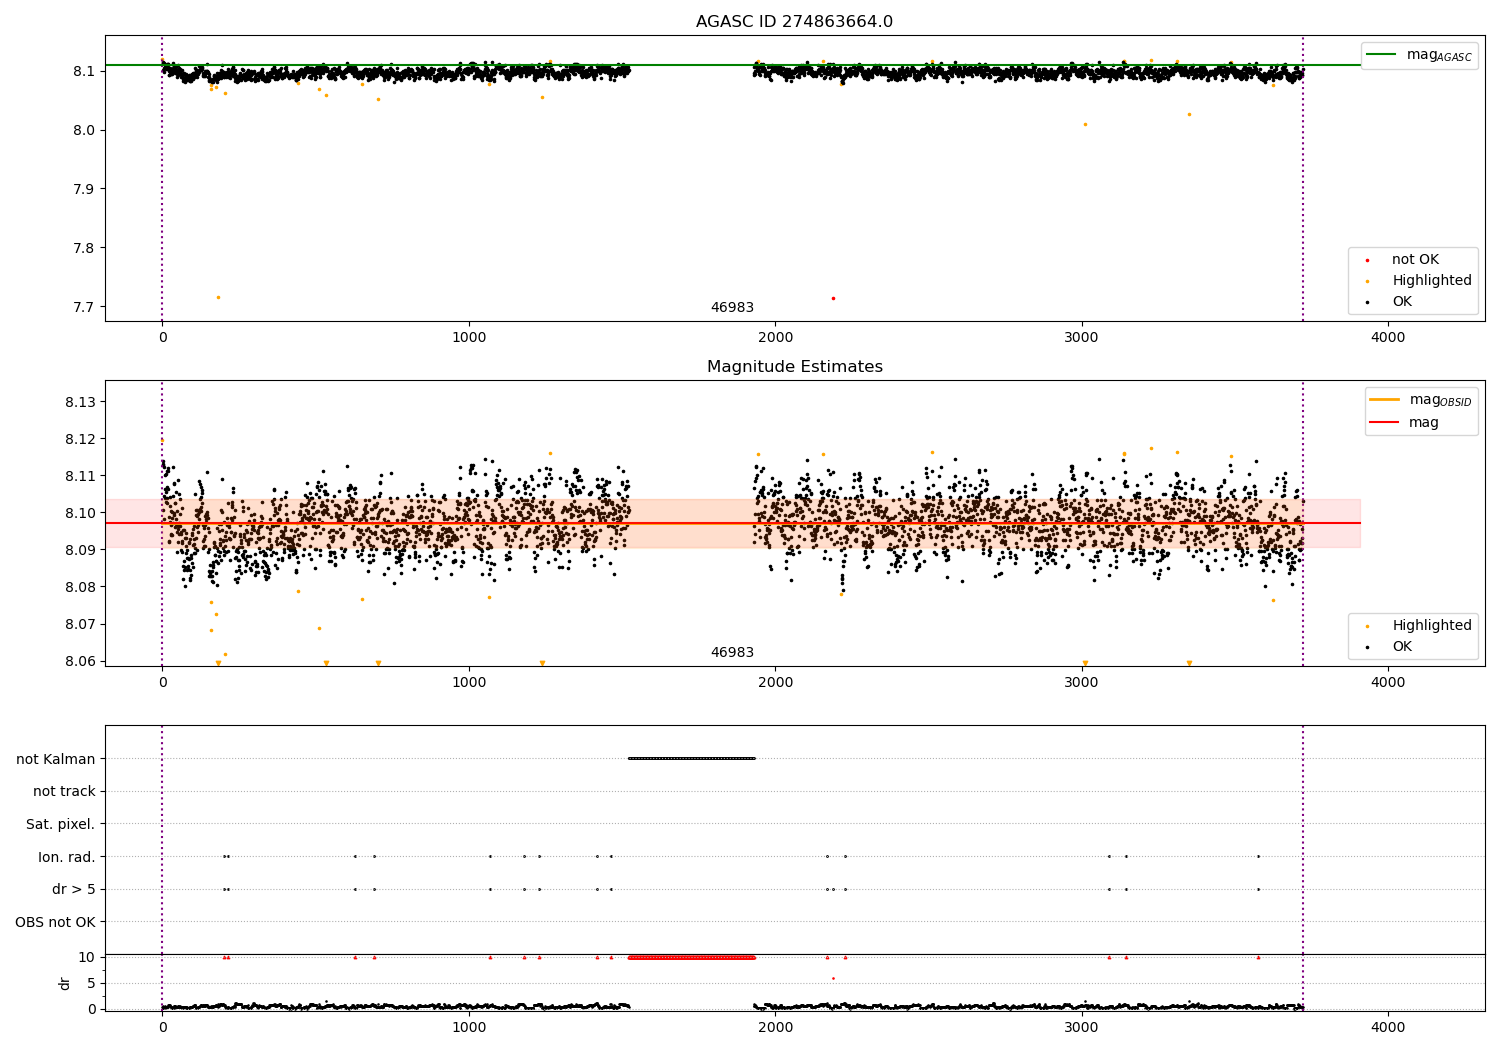Screen dimensions: 1500x1050
Task: Click the green line sample in the top legend
Action: [1382, 55]
